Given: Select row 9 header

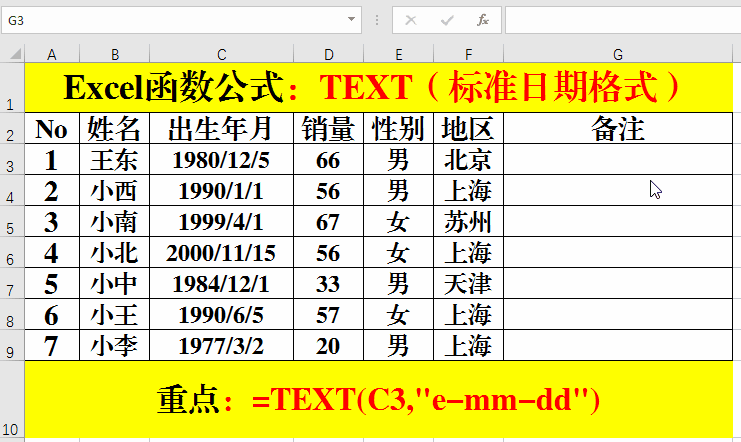Looking at the screenshot, I should [x=12, y=345].
